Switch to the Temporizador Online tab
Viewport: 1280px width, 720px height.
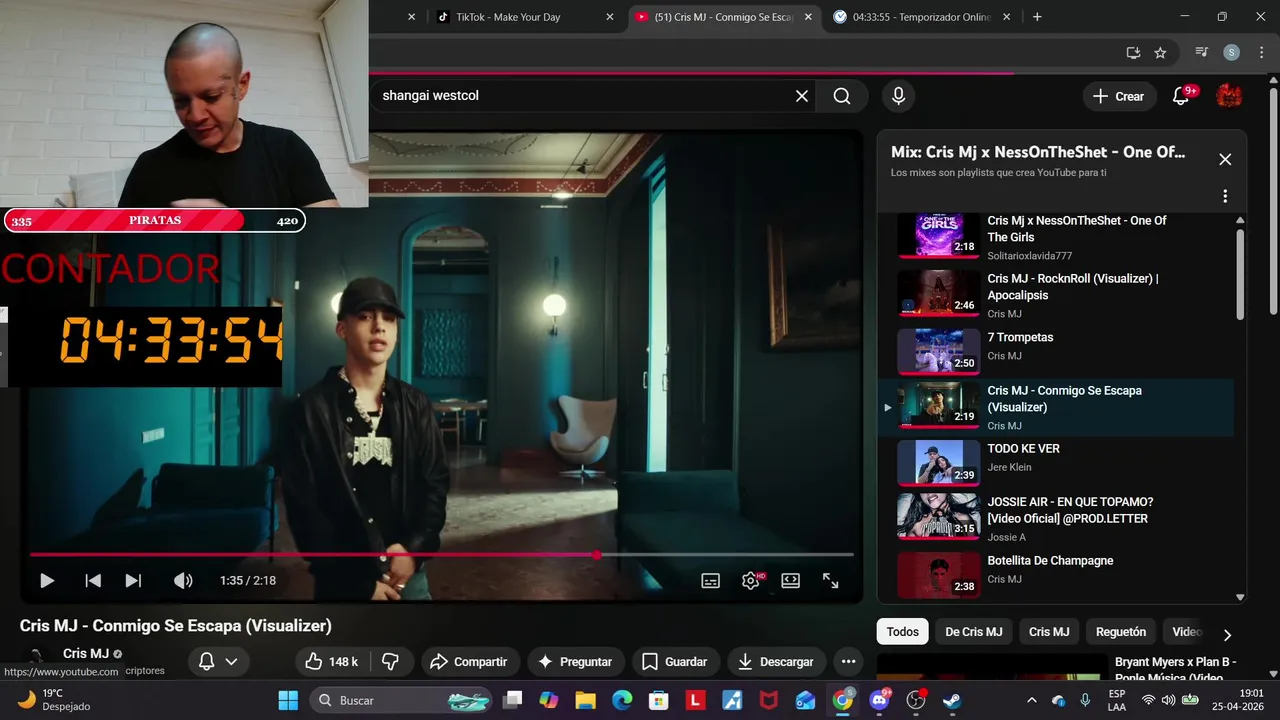pyautogui.click(x=921, y=17)
